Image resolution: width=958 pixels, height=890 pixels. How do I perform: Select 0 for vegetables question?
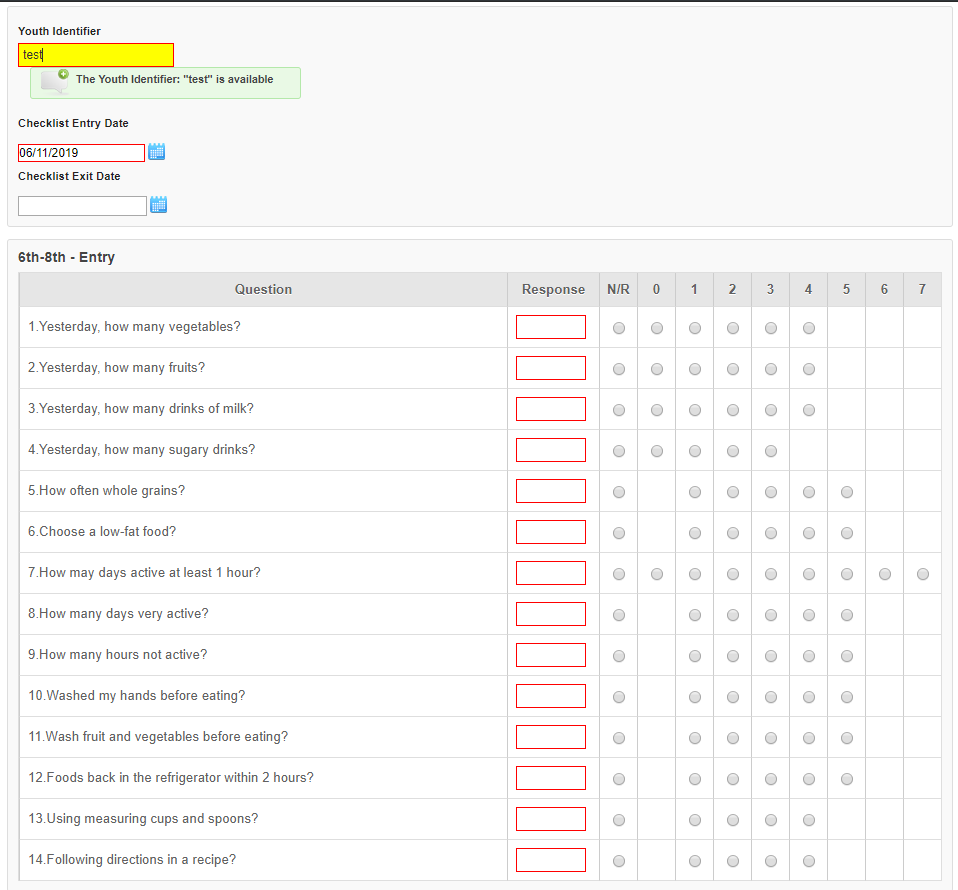coord(657,328)
